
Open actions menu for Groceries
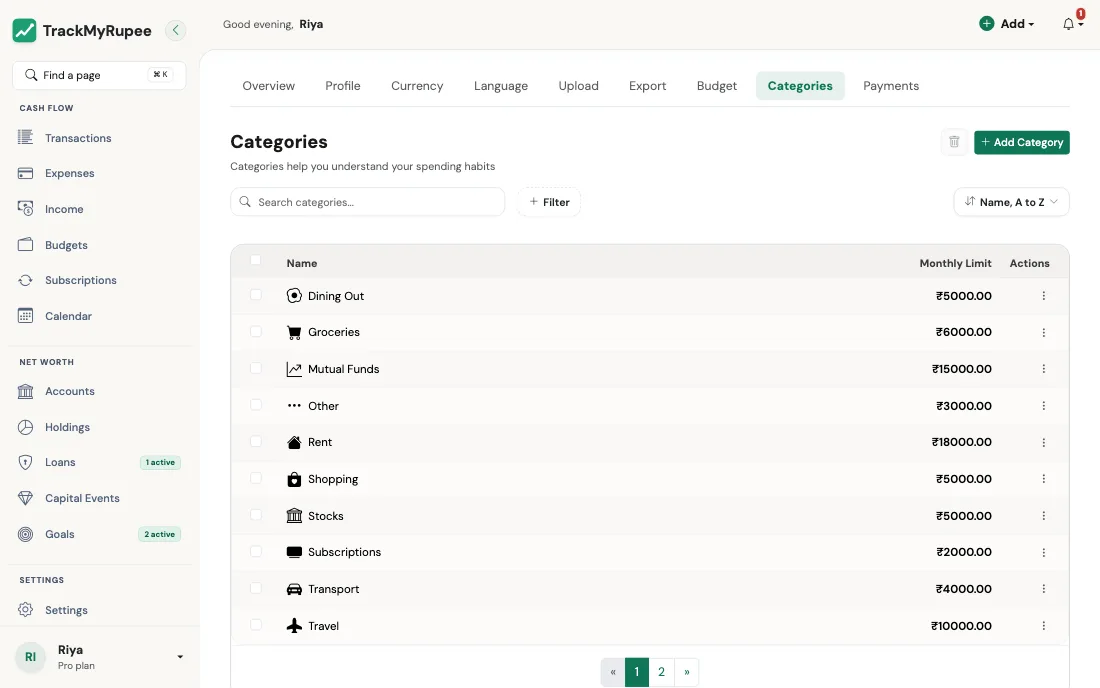pos(1043,332)
